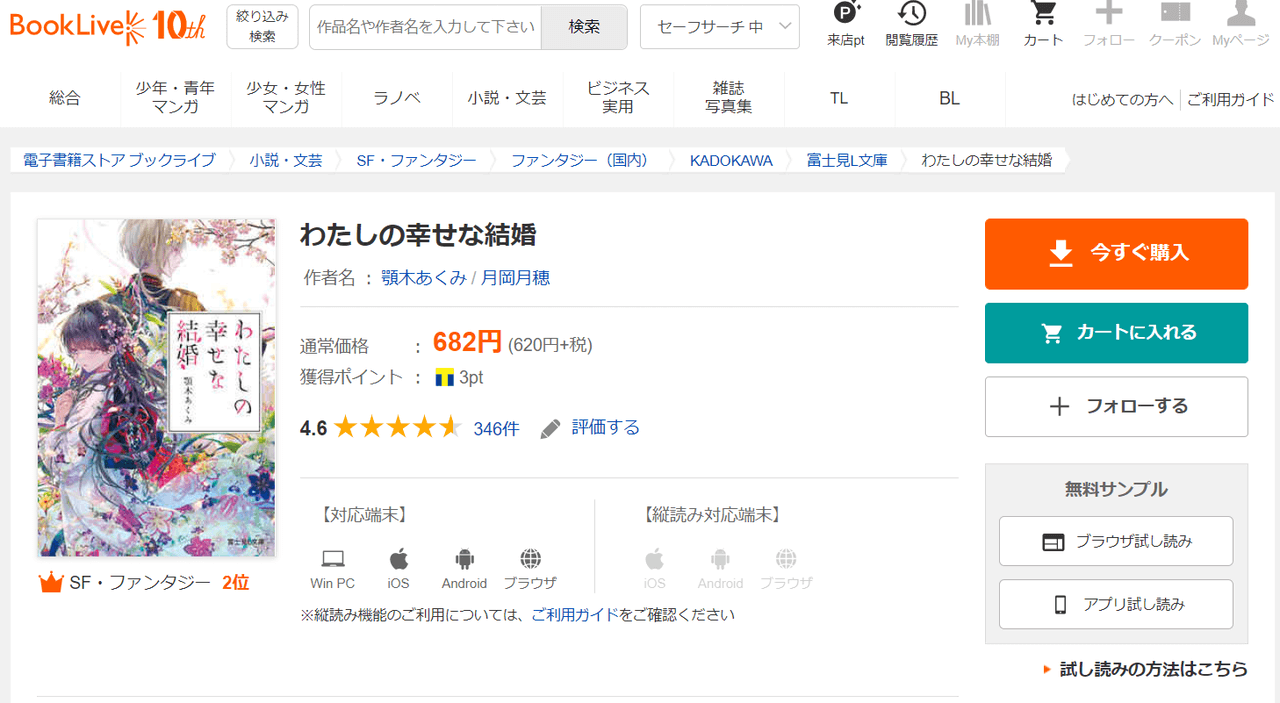Click the book cover thumbnail
Viewport: 1280px width, 703px height.
156,387
